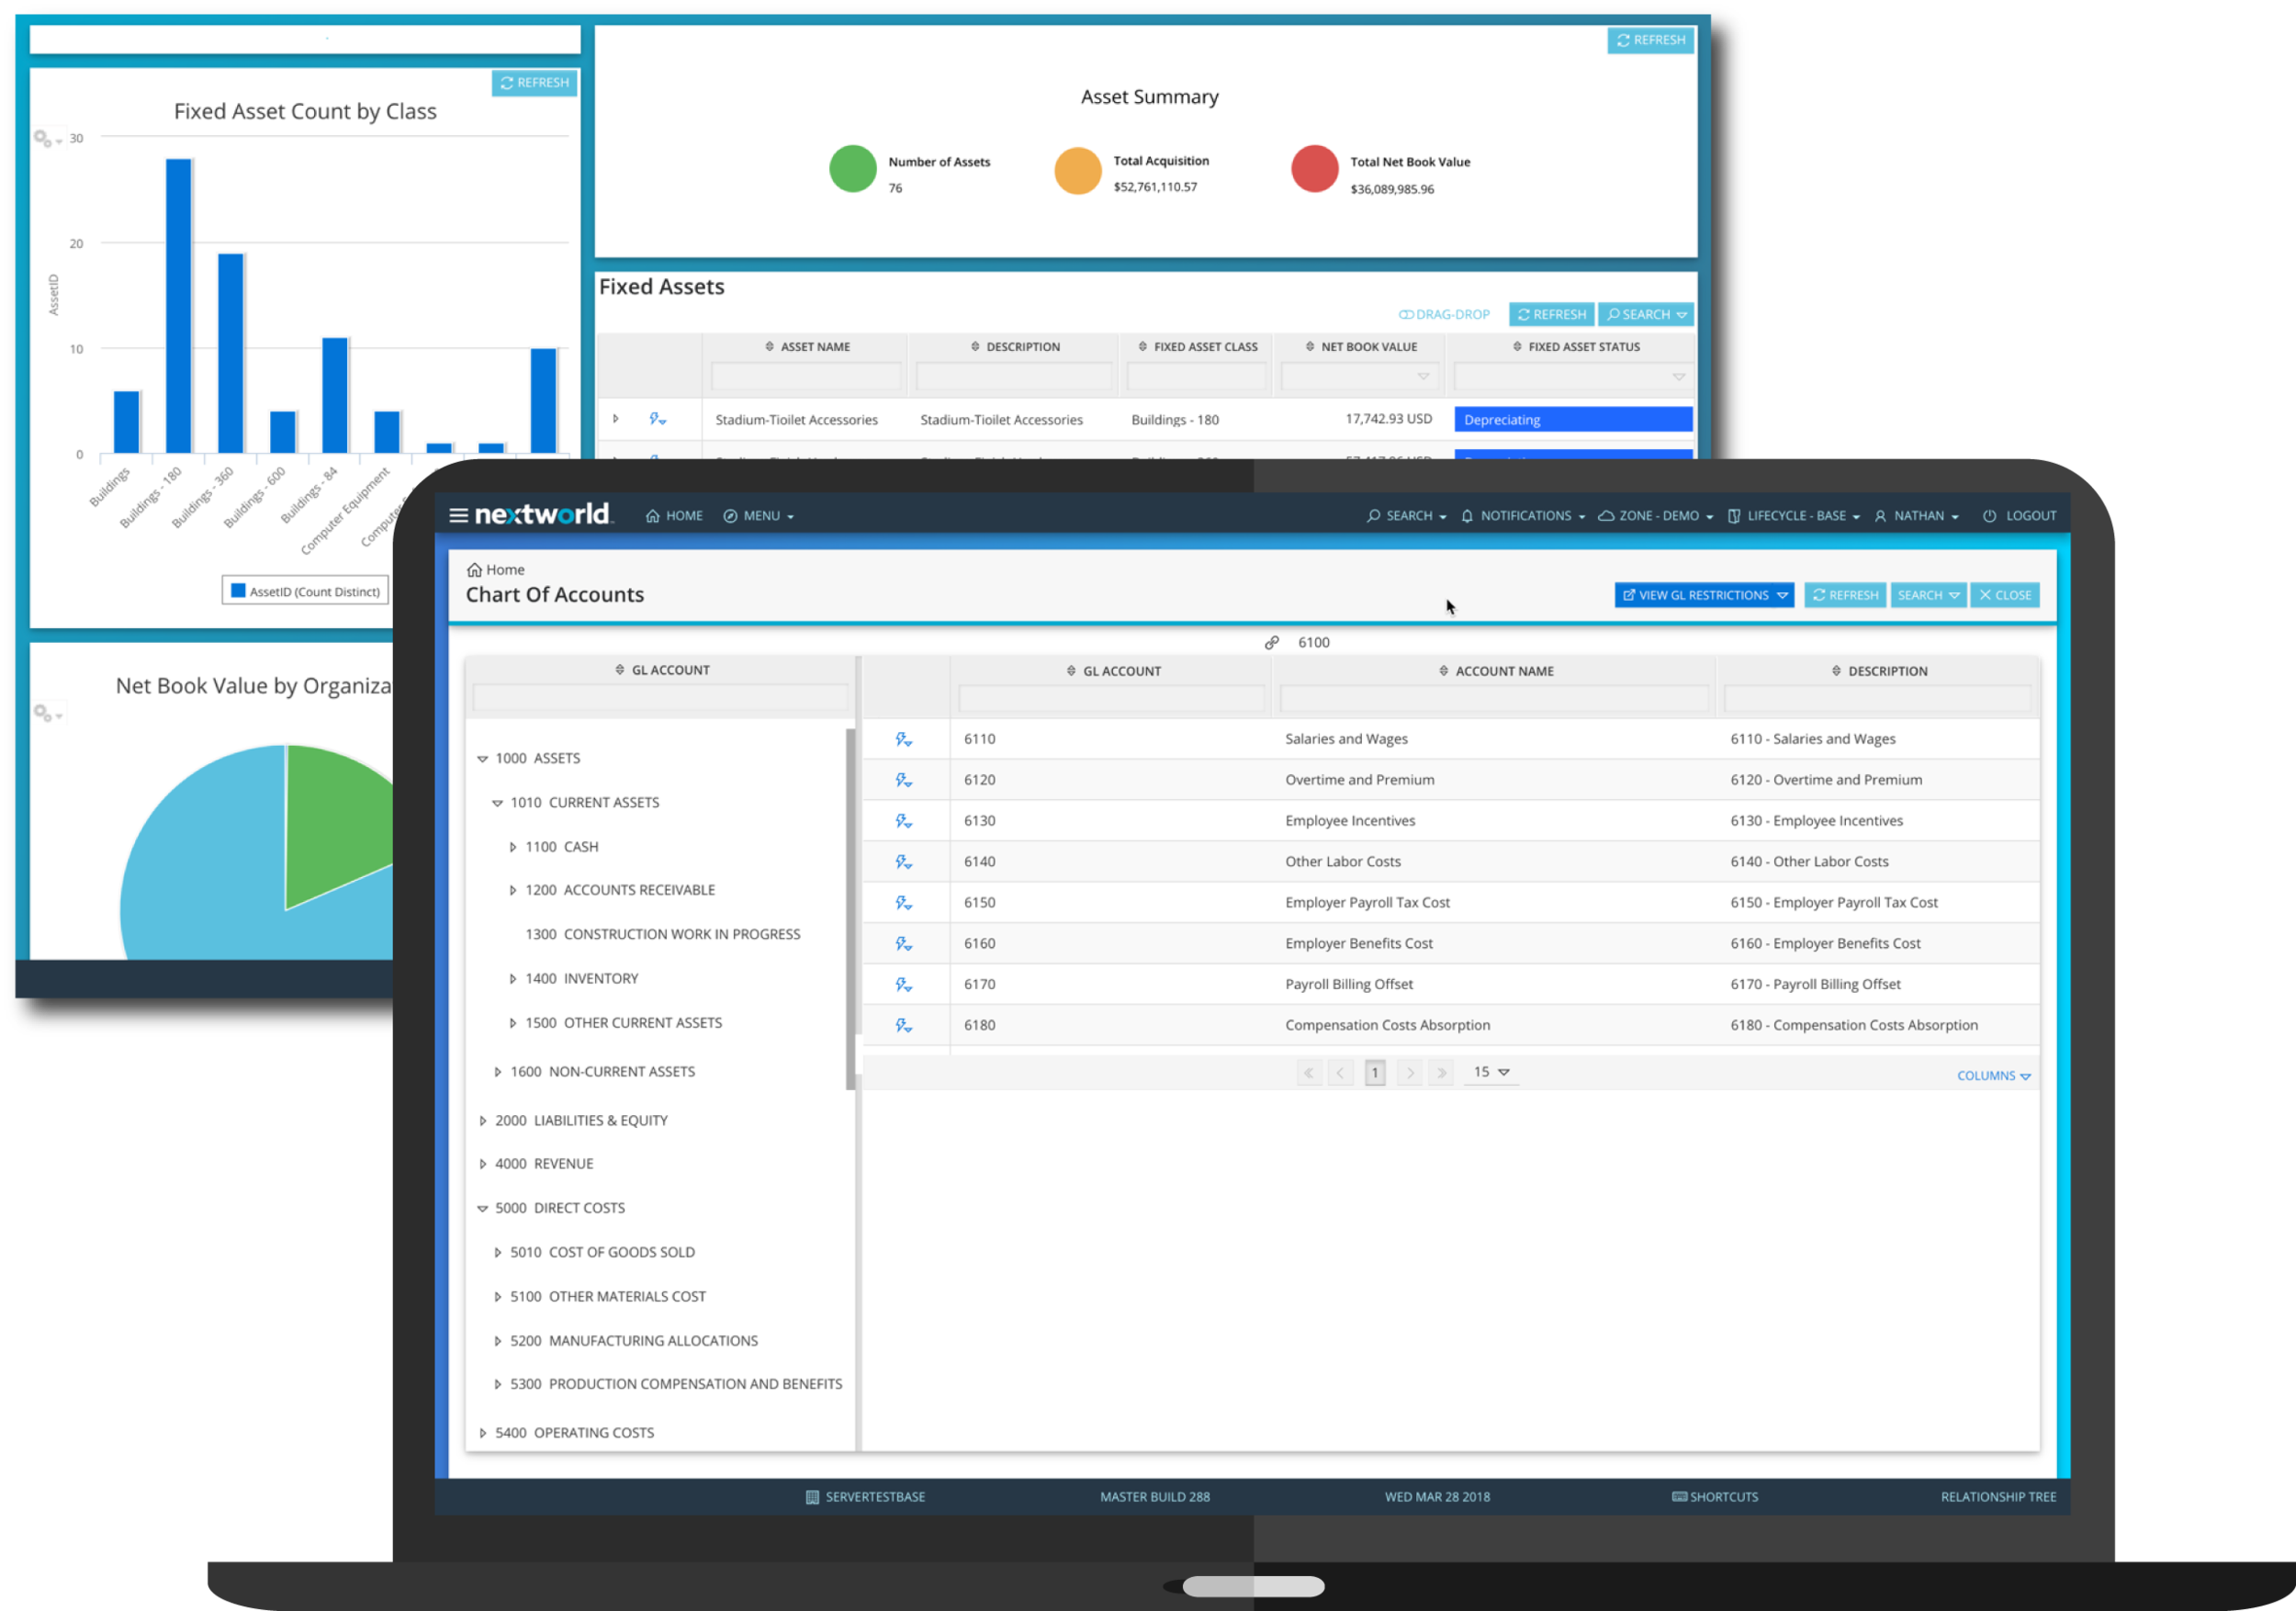
Task: Open VIEW GL RESTRICTIONS dropdown button
Action: pos(1704,595)
